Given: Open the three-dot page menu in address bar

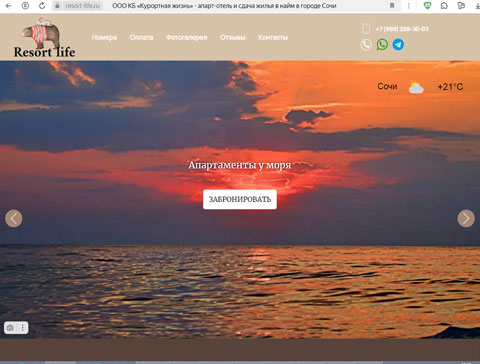Looking at the screenshot, I should (409, 6).
